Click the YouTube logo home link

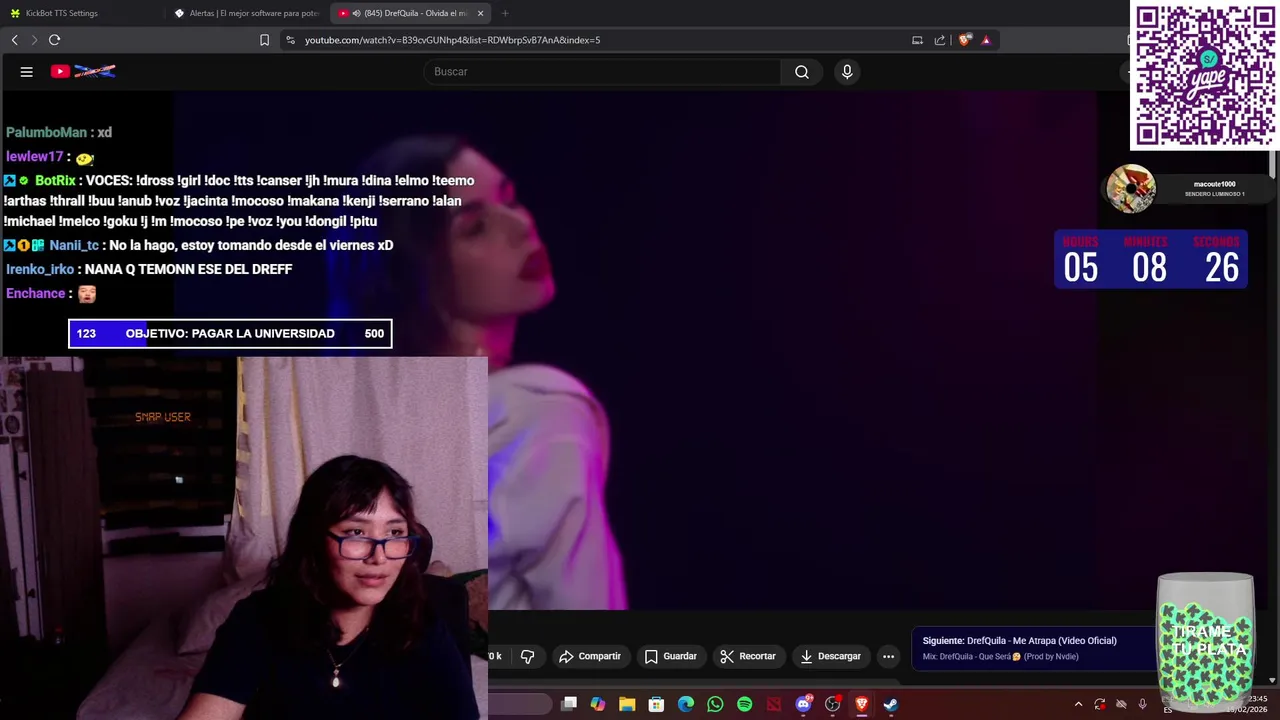click(83, 71)
